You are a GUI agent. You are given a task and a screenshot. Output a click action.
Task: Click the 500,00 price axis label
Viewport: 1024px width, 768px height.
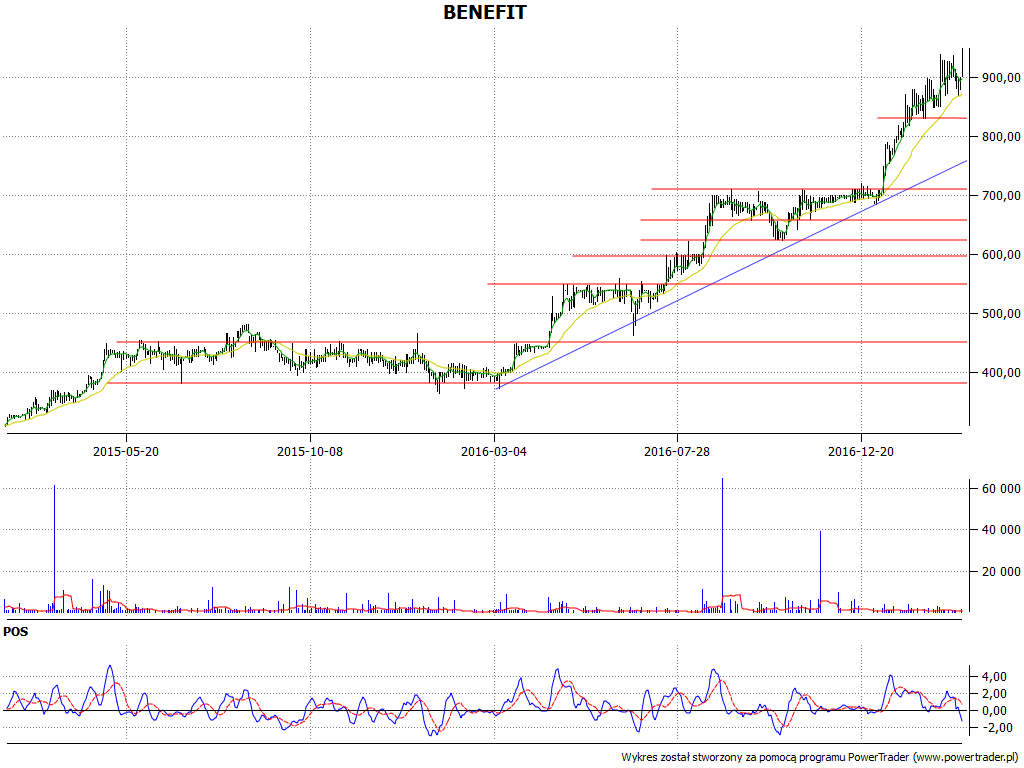click(1000, 313)
